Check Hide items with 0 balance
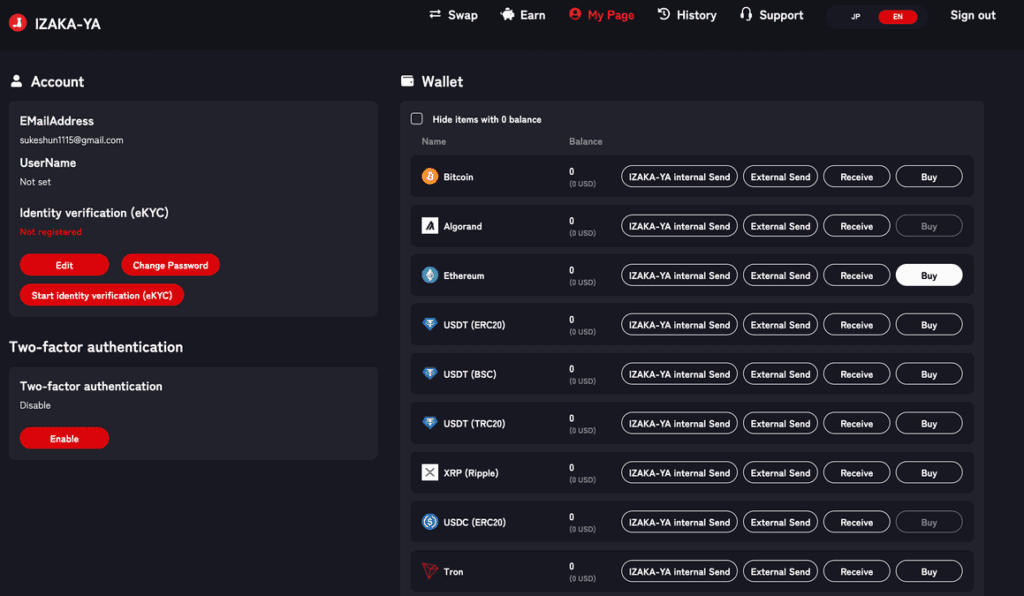 [417, 119]
